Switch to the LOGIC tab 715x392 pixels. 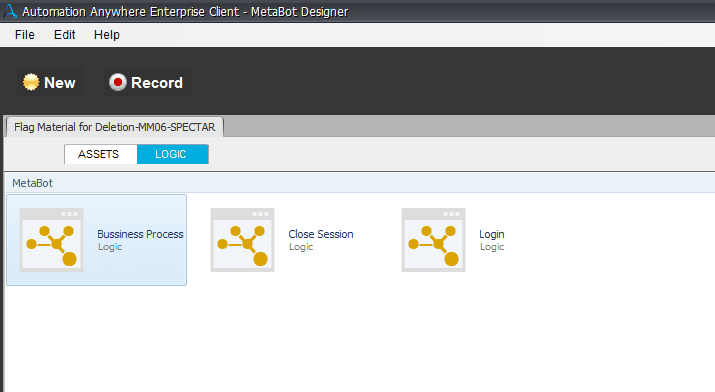(x=173, y=154)
